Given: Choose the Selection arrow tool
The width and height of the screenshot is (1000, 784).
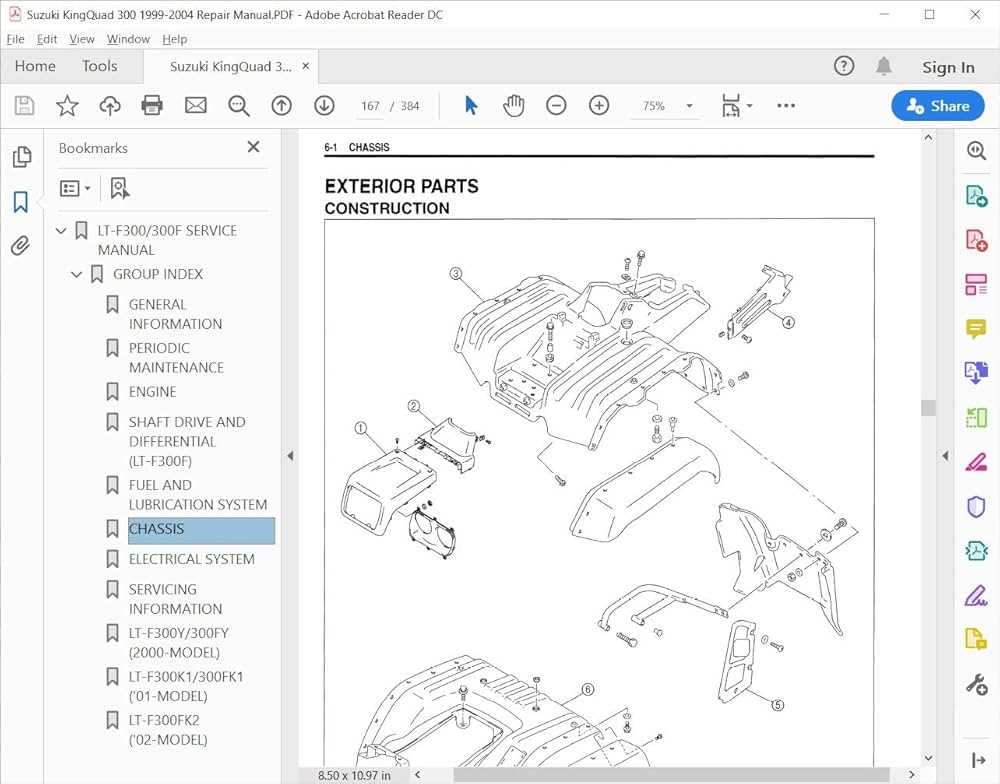Looking at the screenshot, I should [x=471, y=105].
